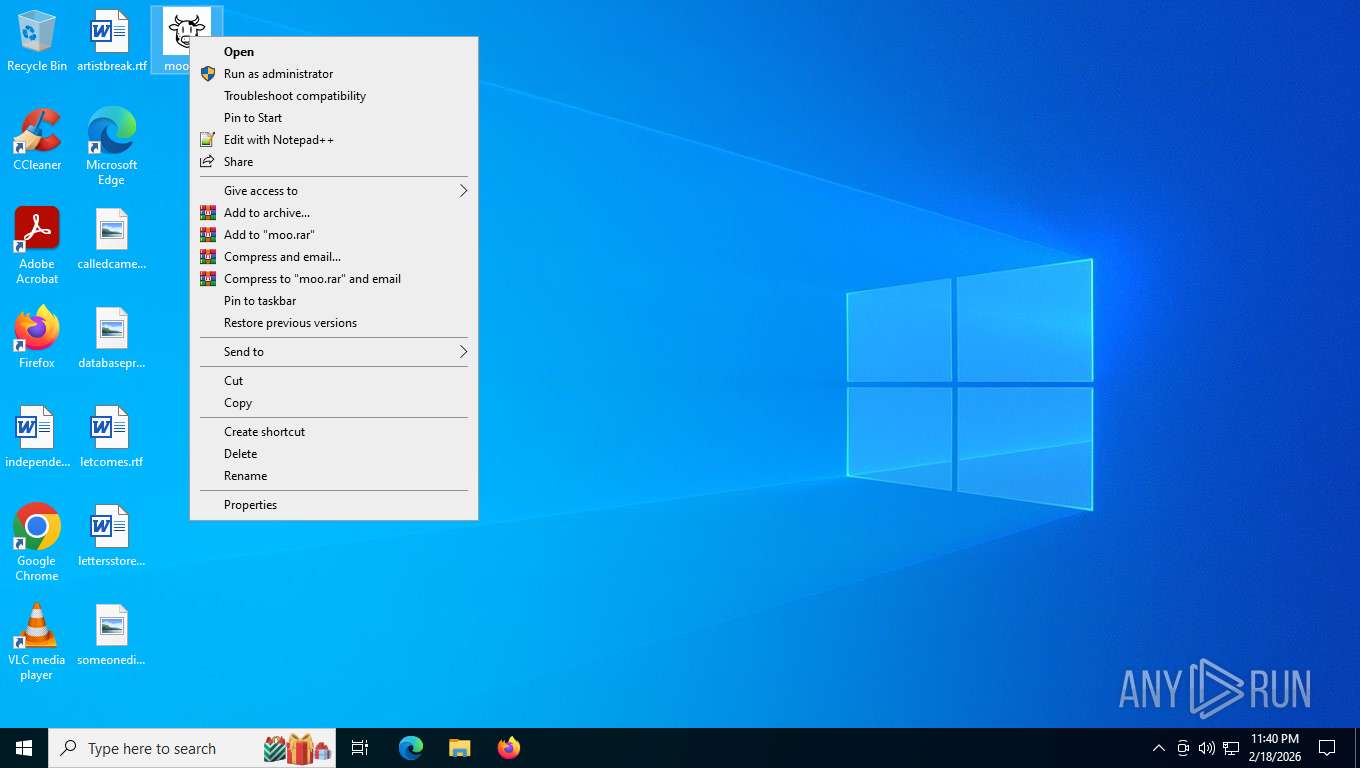Show hidden system tray icons
This screenshot has height=768, width=1360.
tap(1158, 748)
